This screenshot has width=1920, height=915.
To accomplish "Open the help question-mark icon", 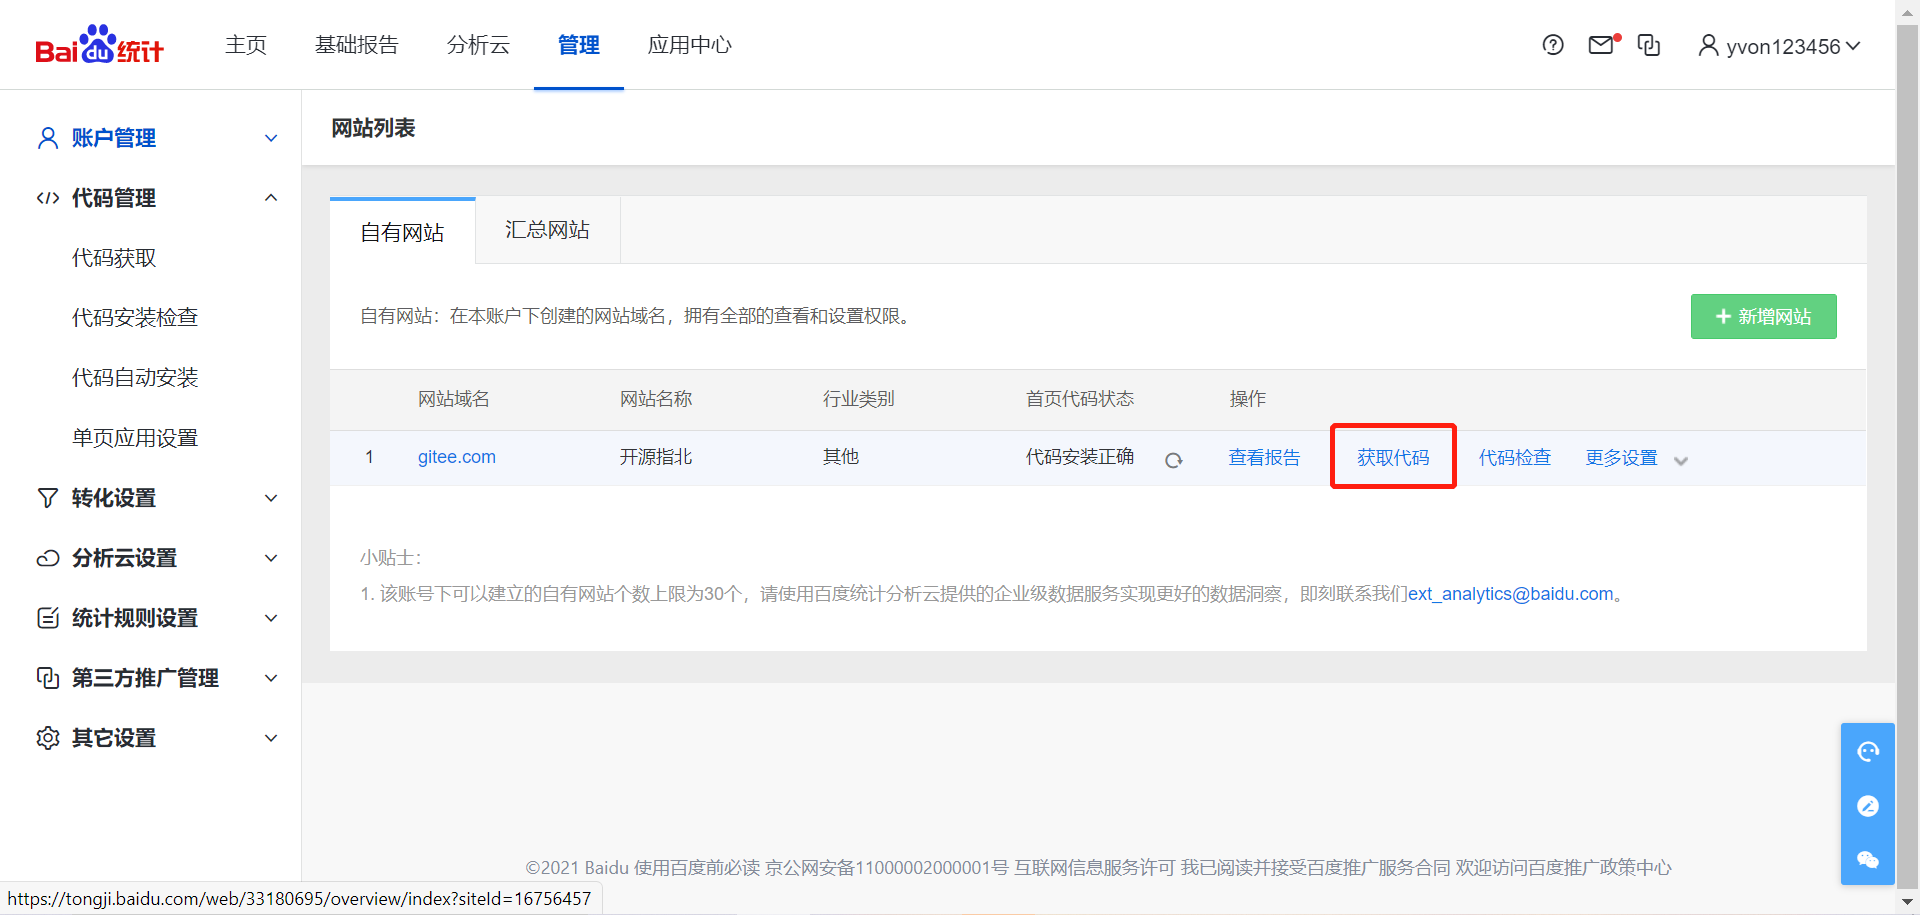I will coord(1553,45).
